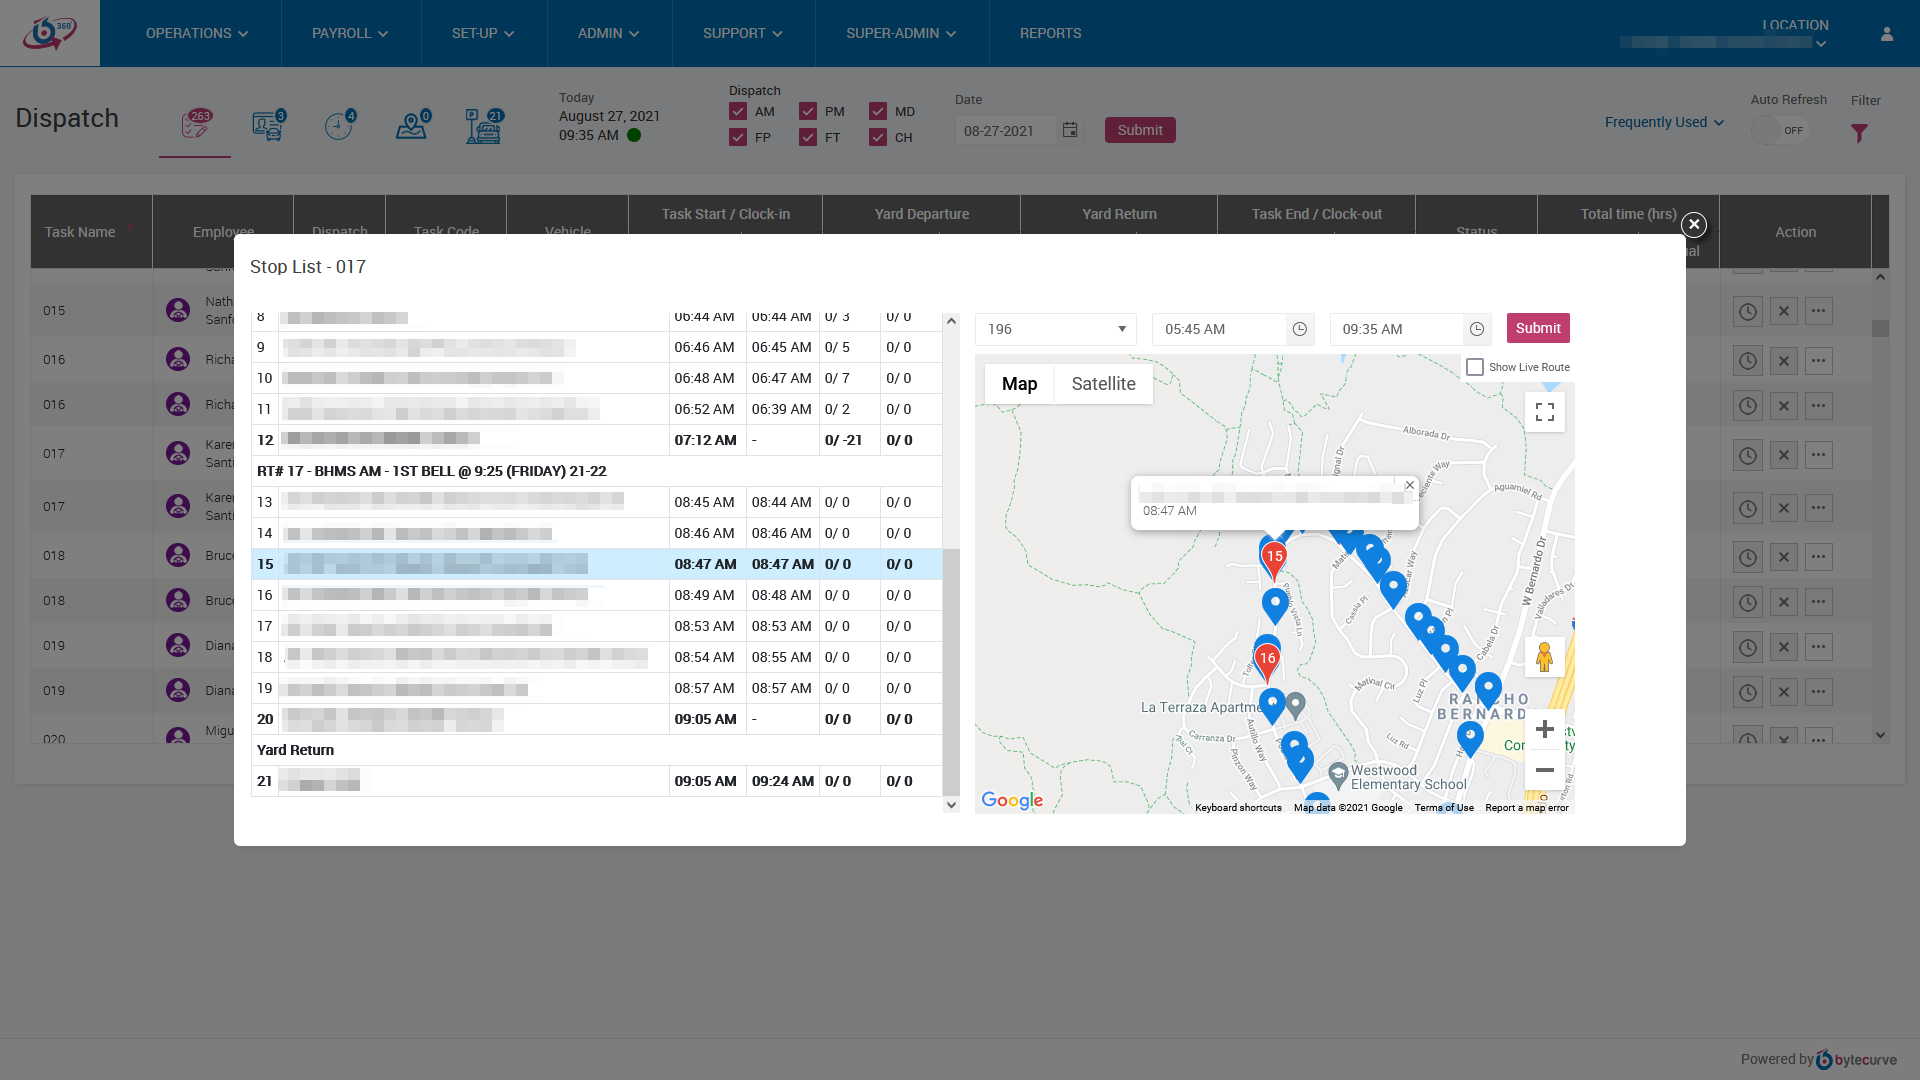Open the Reports menu item

(x=1050, y=33)
